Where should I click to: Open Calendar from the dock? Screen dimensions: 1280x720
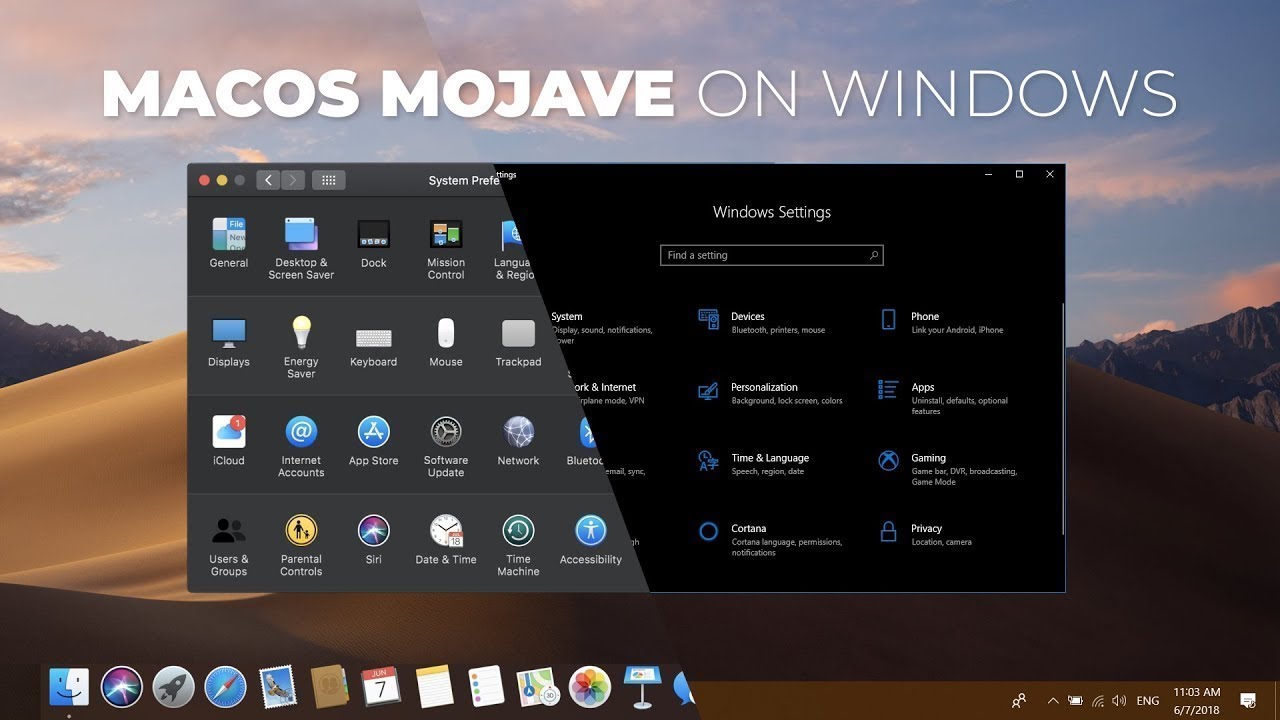tap(381, 686)
